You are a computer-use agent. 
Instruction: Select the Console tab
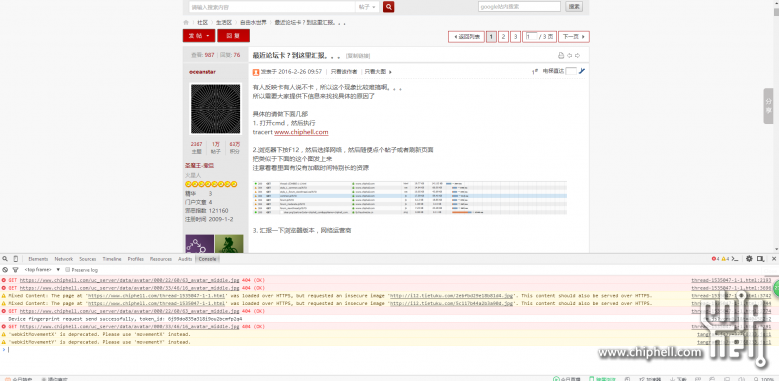point(207,259)
